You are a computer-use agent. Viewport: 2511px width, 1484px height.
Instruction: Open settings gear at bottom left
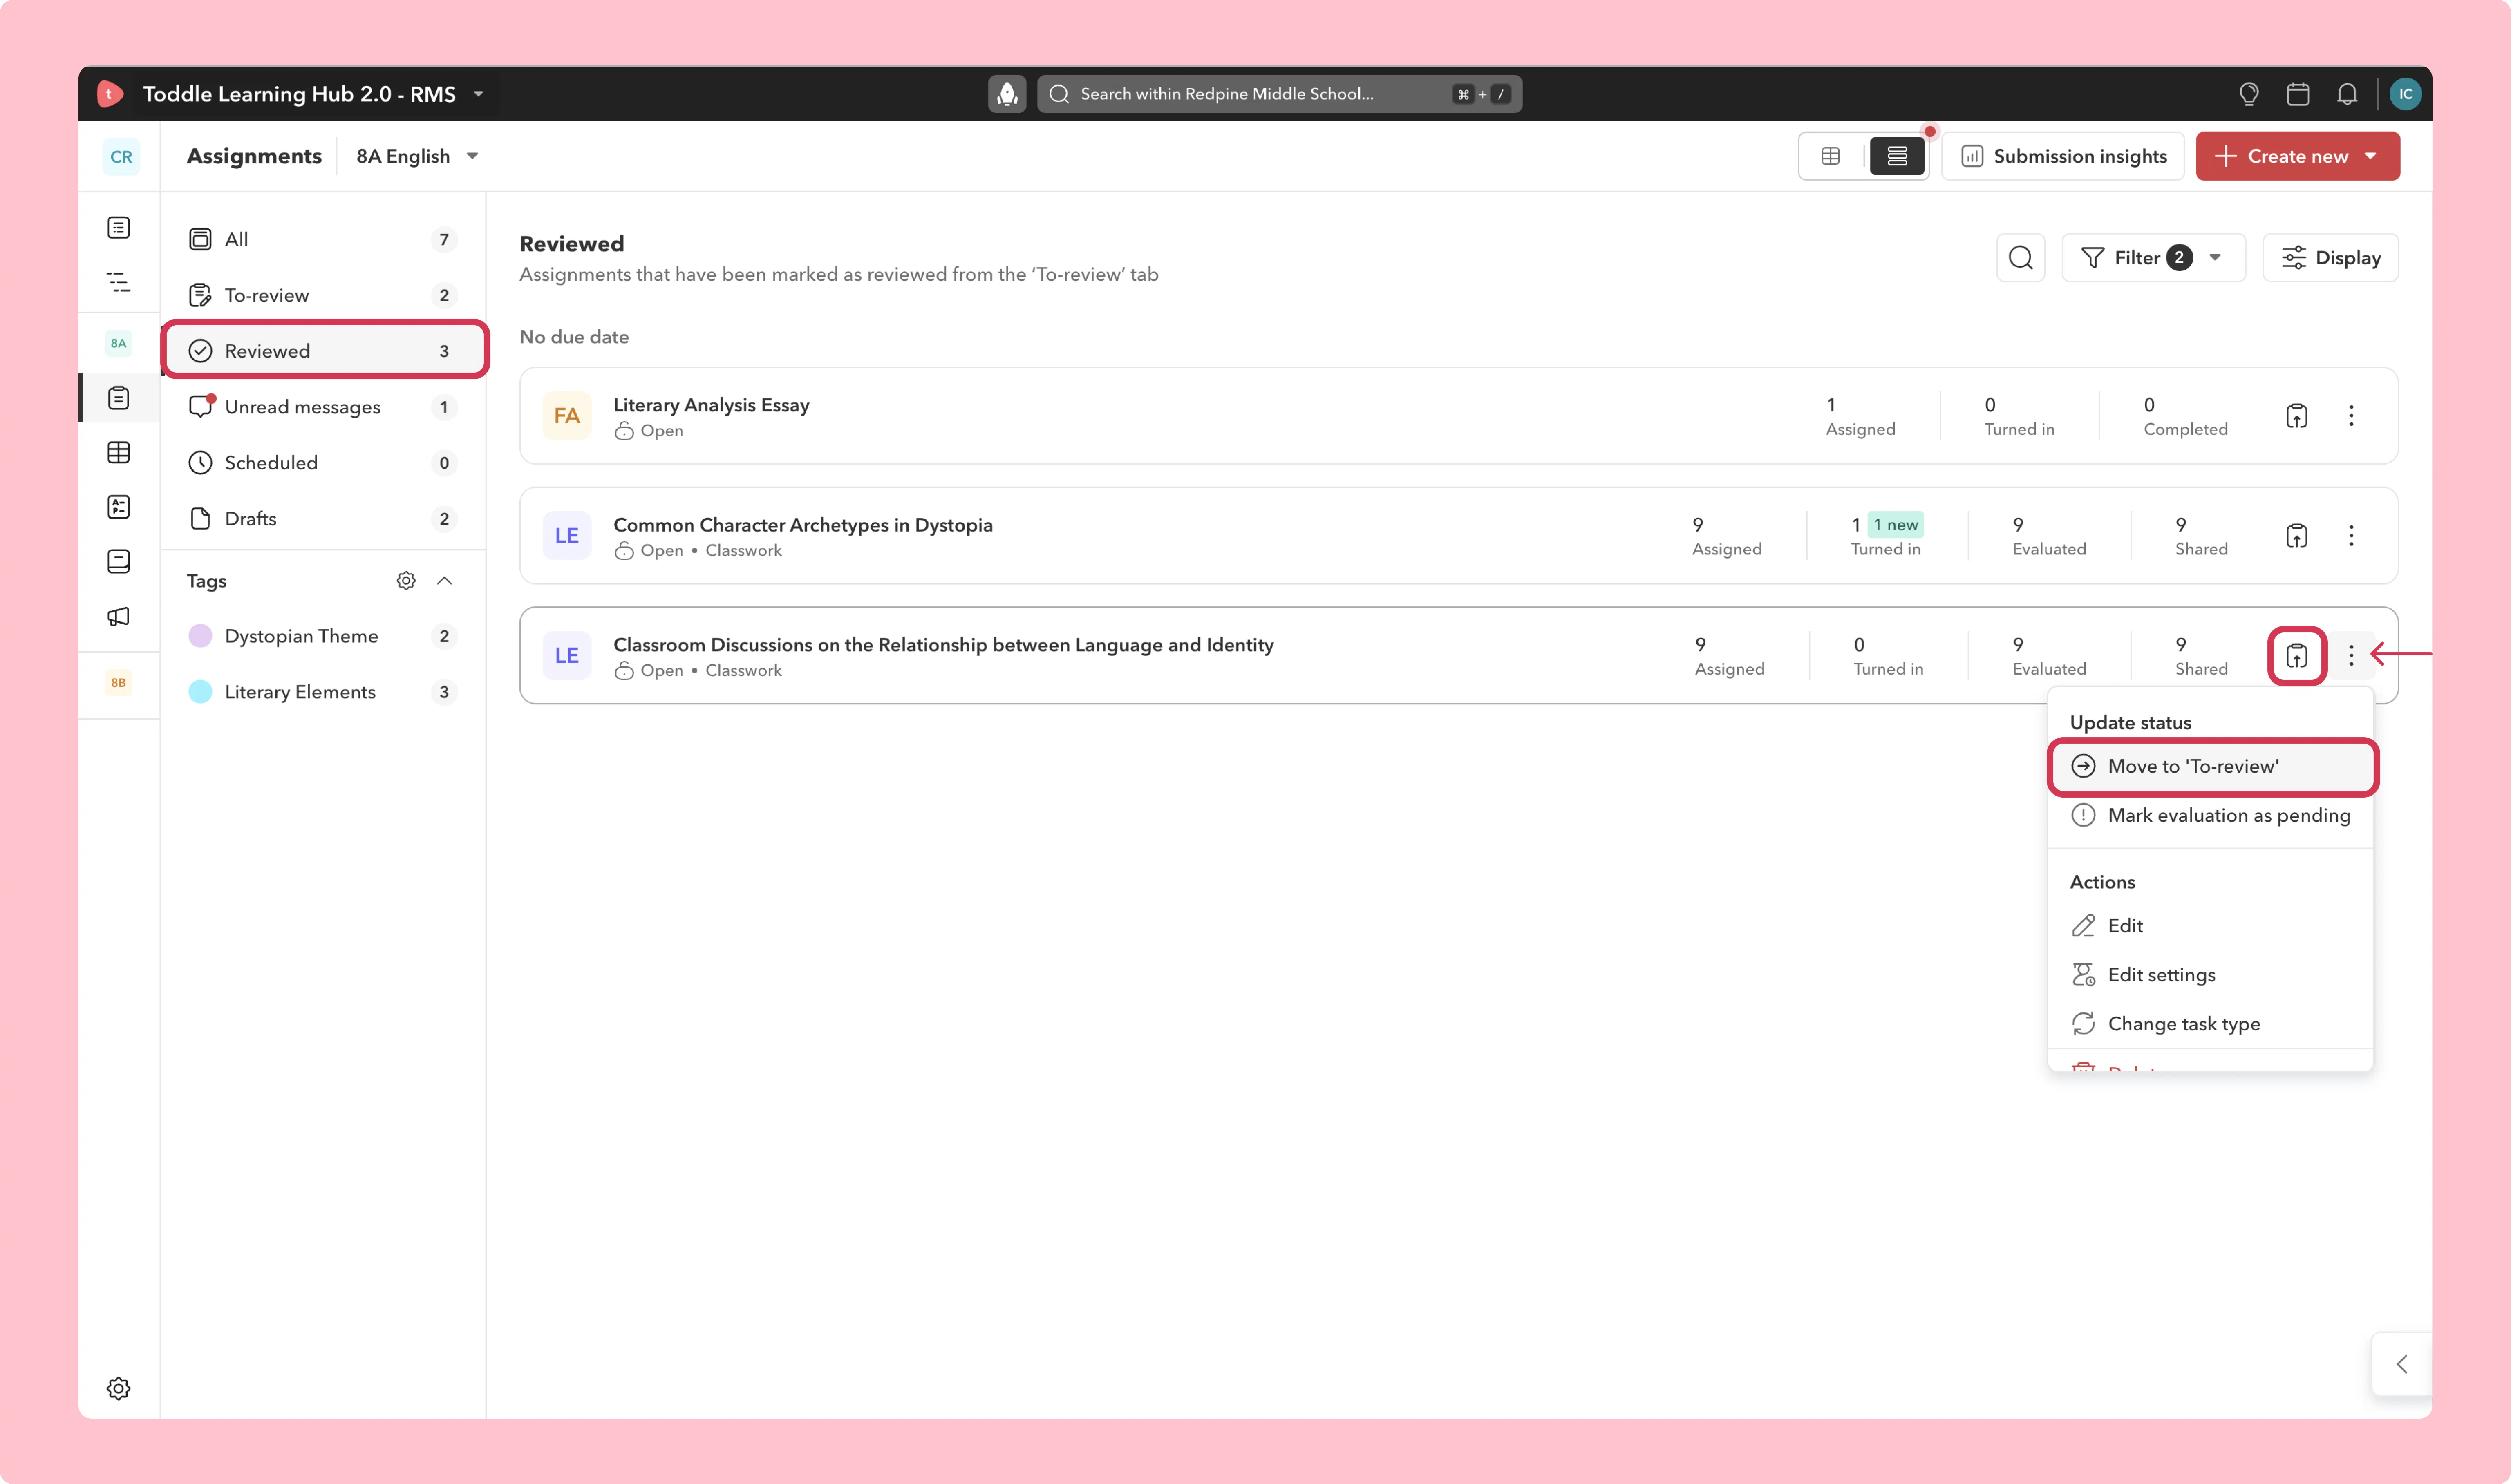pos(119,1388)
